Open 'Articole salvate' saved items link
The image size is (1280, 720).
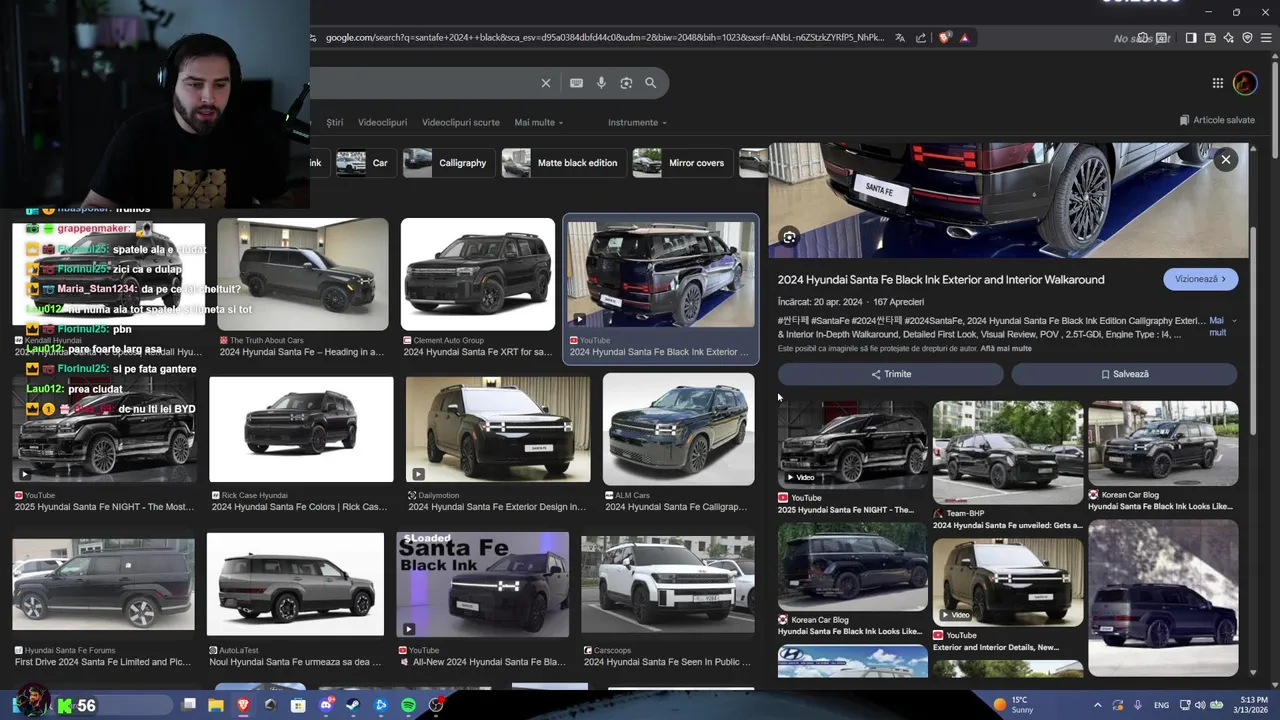pyautogui.click(x=1217, y=120)
